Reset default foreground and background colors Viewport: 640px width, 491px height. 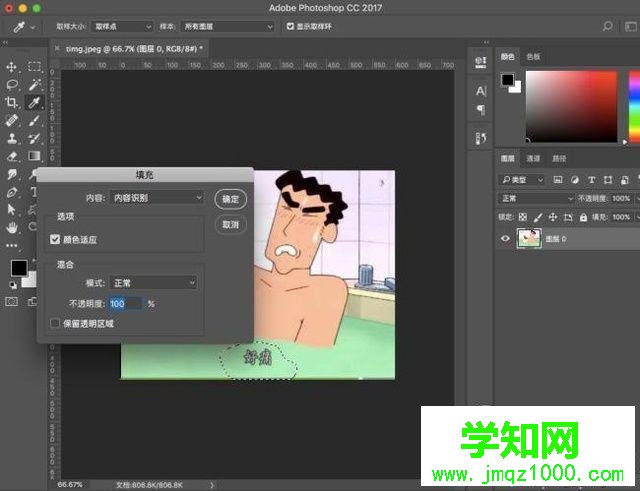13,285
